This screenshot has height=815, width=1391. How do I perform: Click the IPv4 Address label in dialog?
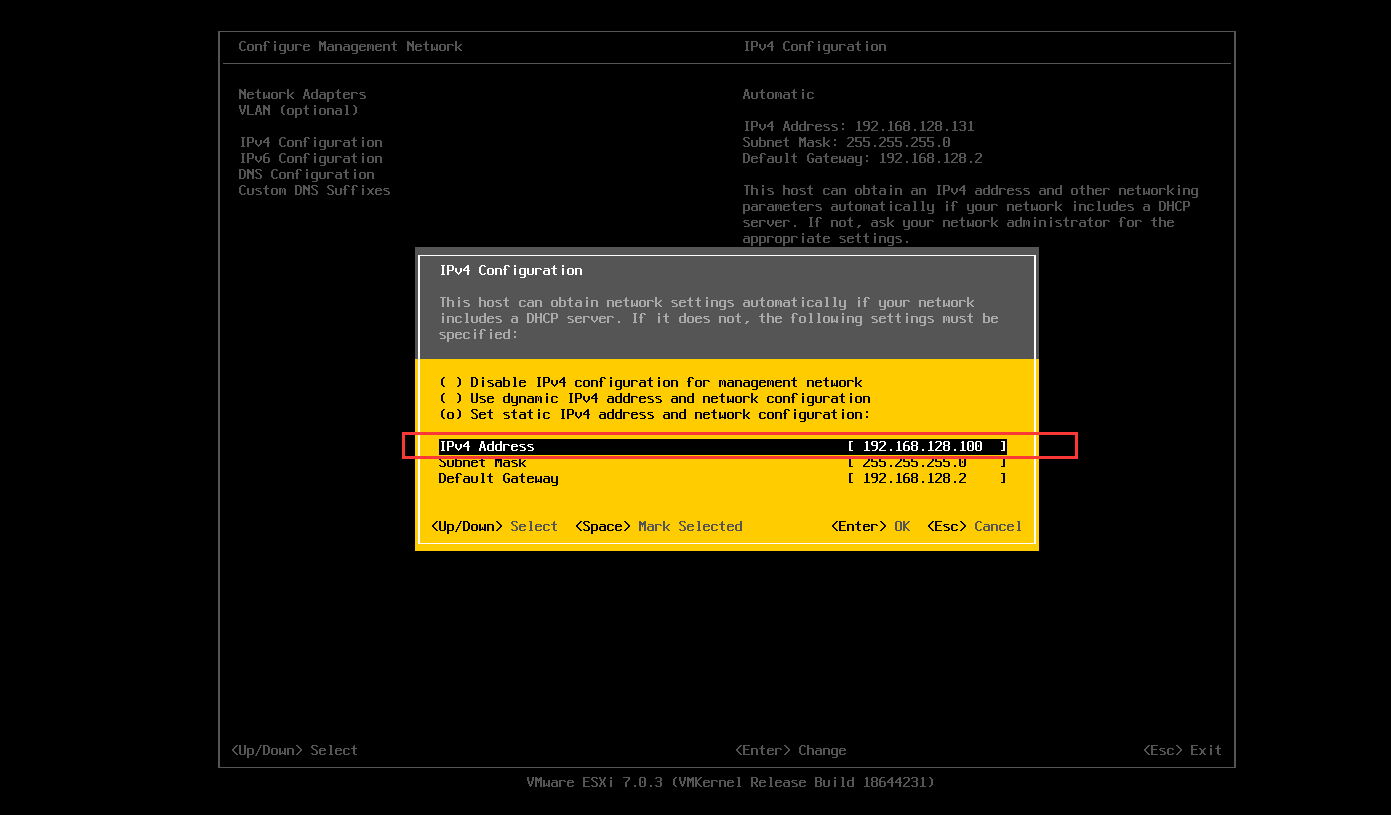tap(486, 446)
